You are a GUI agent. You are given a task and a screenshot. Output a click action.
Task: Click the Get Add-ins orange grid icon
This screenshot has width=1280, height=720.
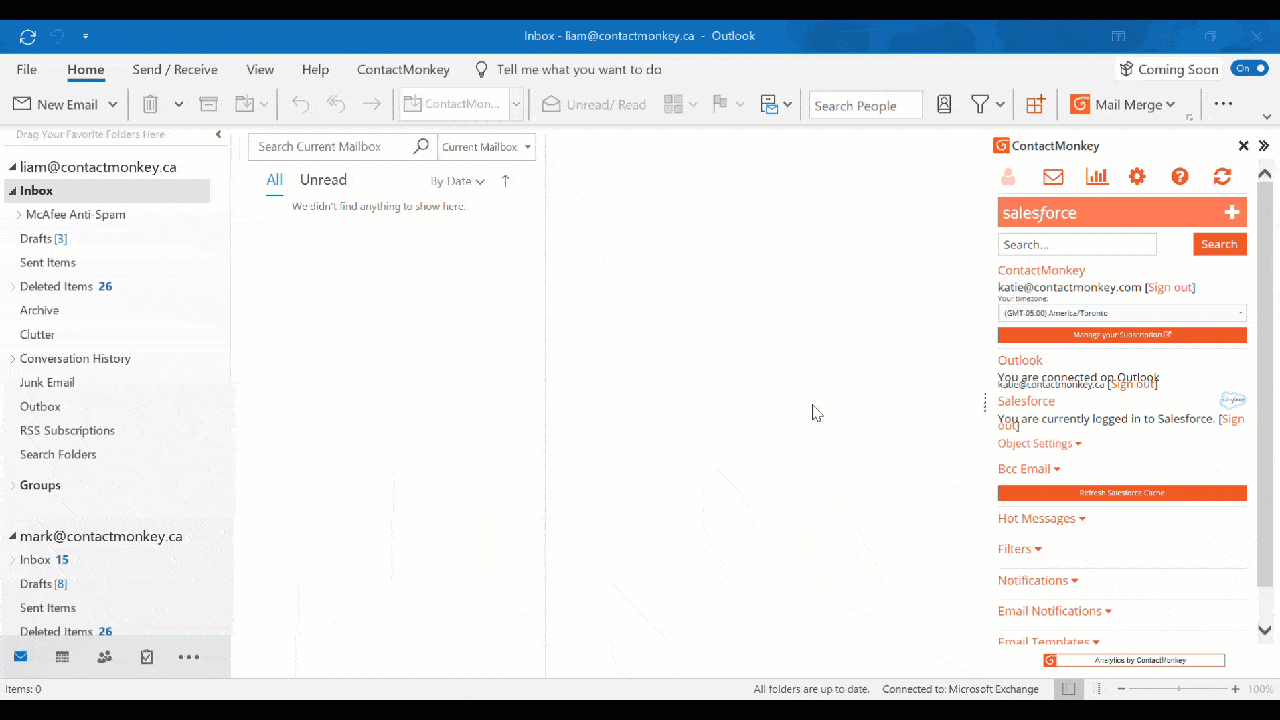1035,104
